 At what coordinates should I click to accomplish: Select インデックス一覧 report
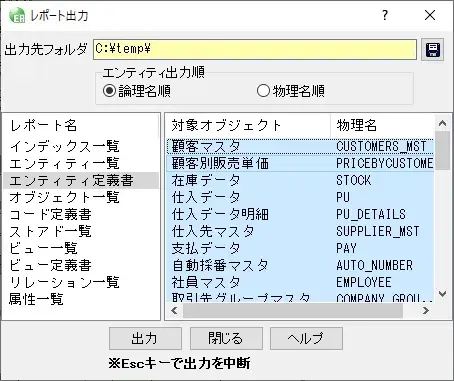(x=81, y=146)
